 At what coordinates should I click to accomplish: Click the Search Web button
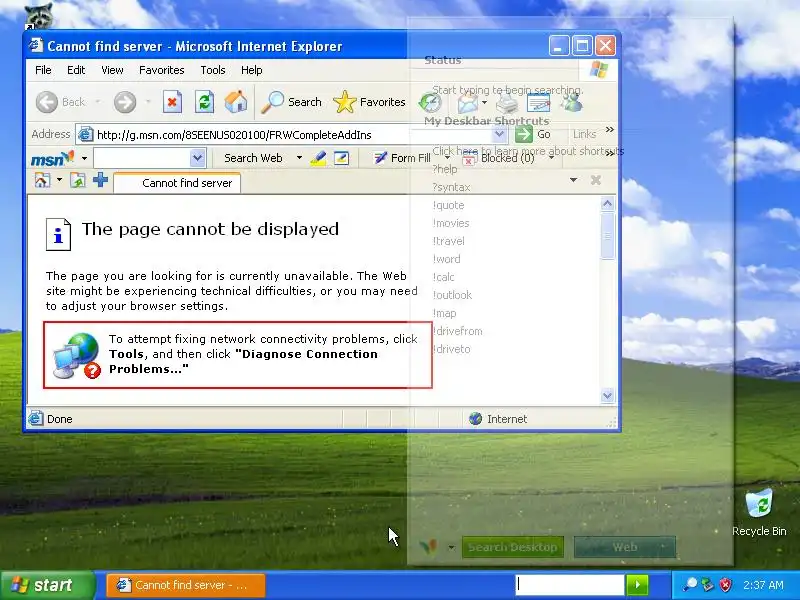(x=253, y=158)
